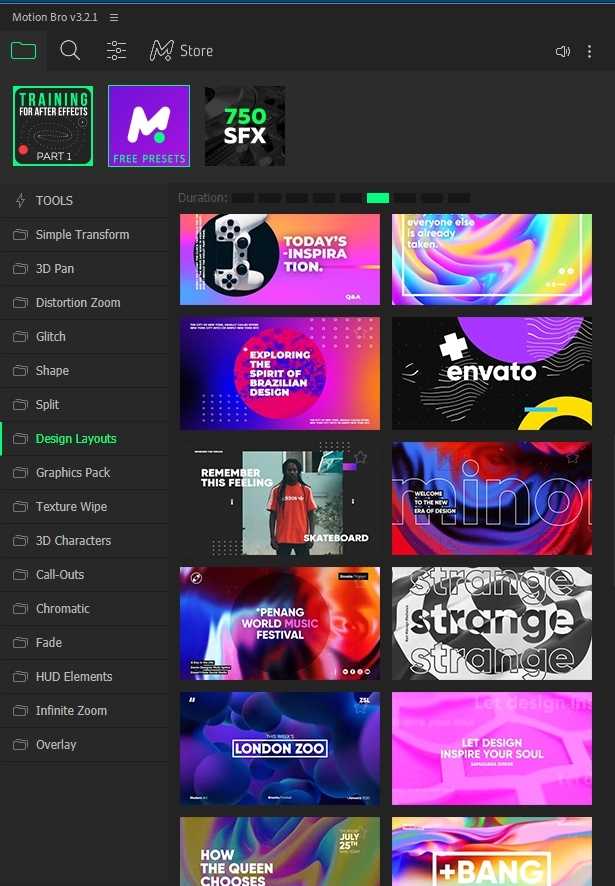Viewport: 615px width, 886px height.
Task: Open the vertical three-dot options menu
Action: 590,51
